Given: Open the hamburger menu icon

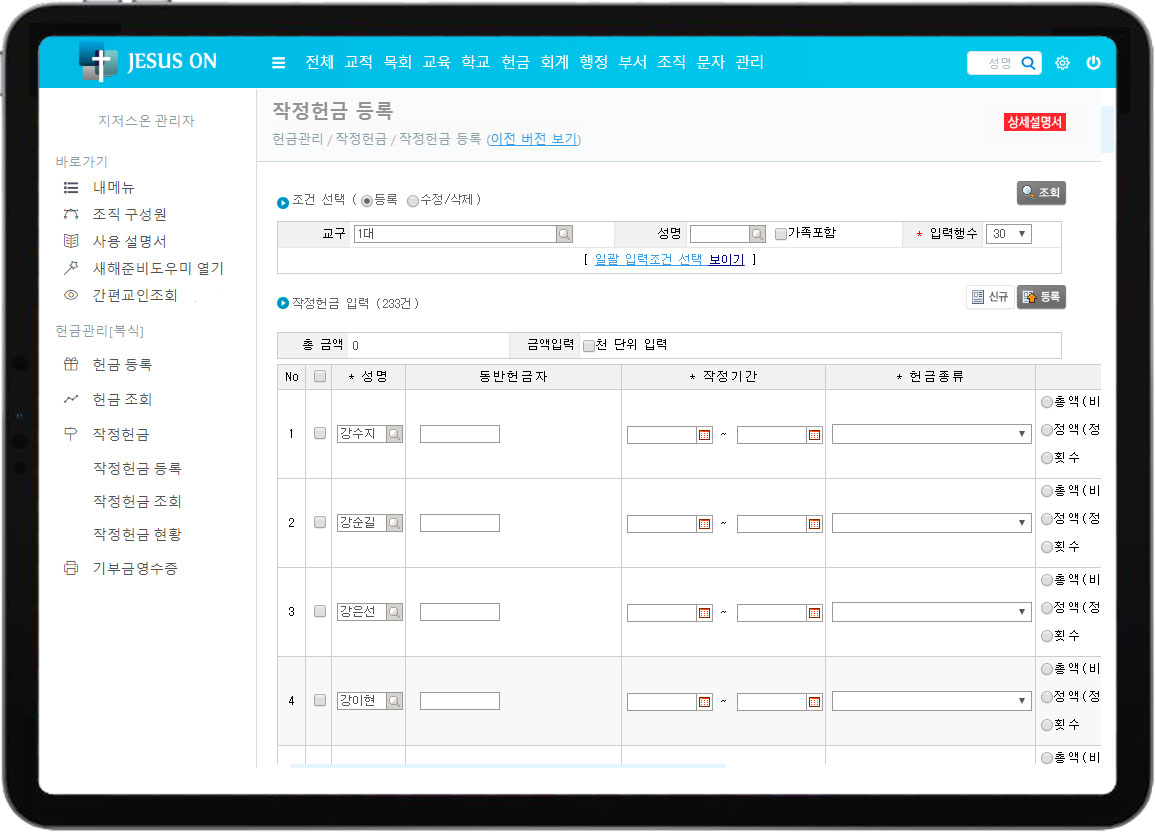Looking at the screenshot, I should click(278, 63).
